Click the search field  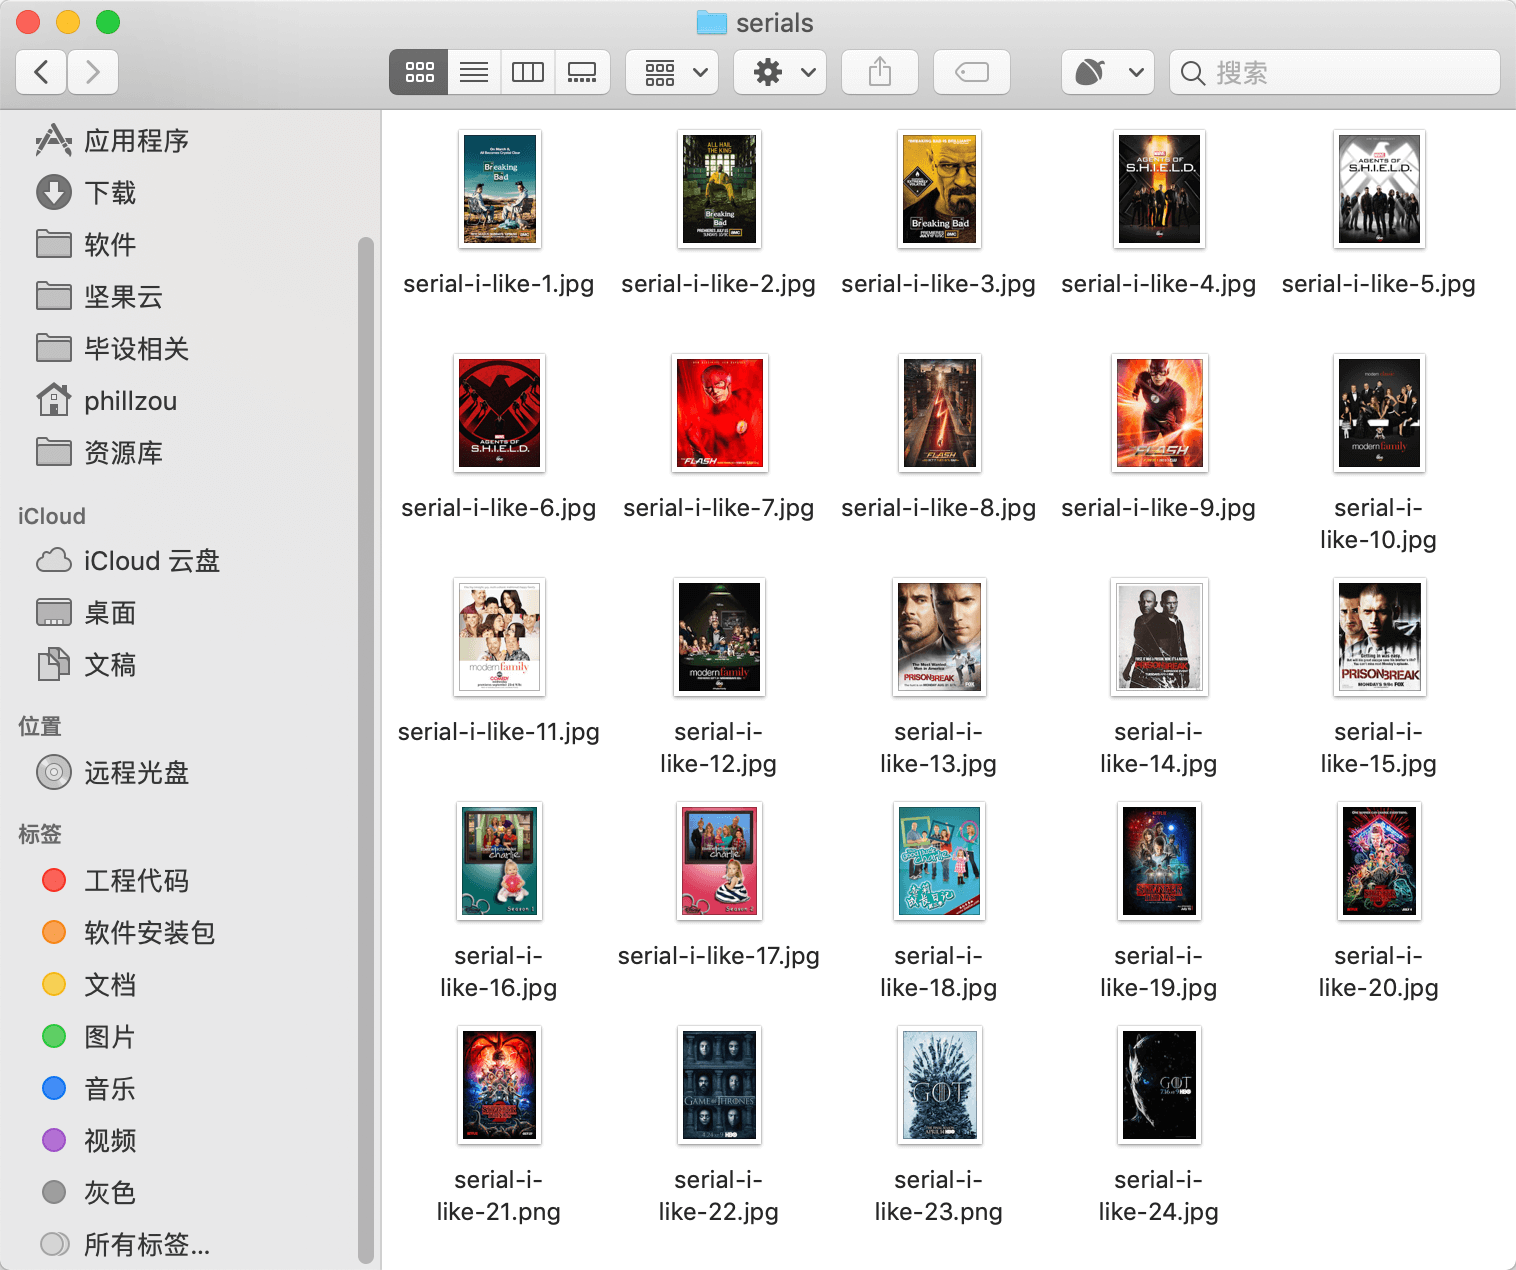tap(1335, 72)
